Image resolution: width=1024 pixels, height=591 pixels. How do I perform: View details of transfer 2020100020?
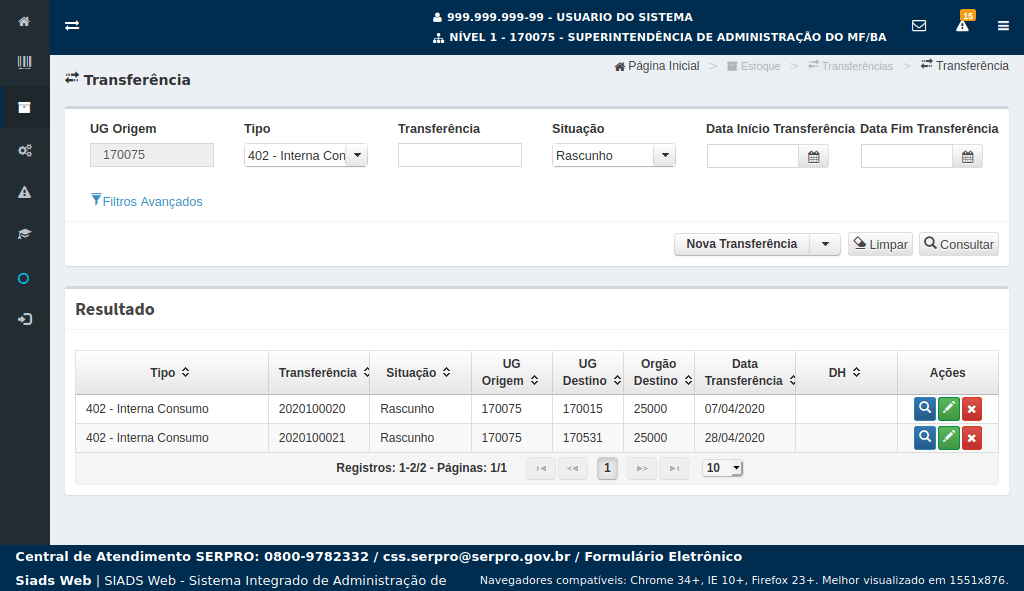pos(925,409)
